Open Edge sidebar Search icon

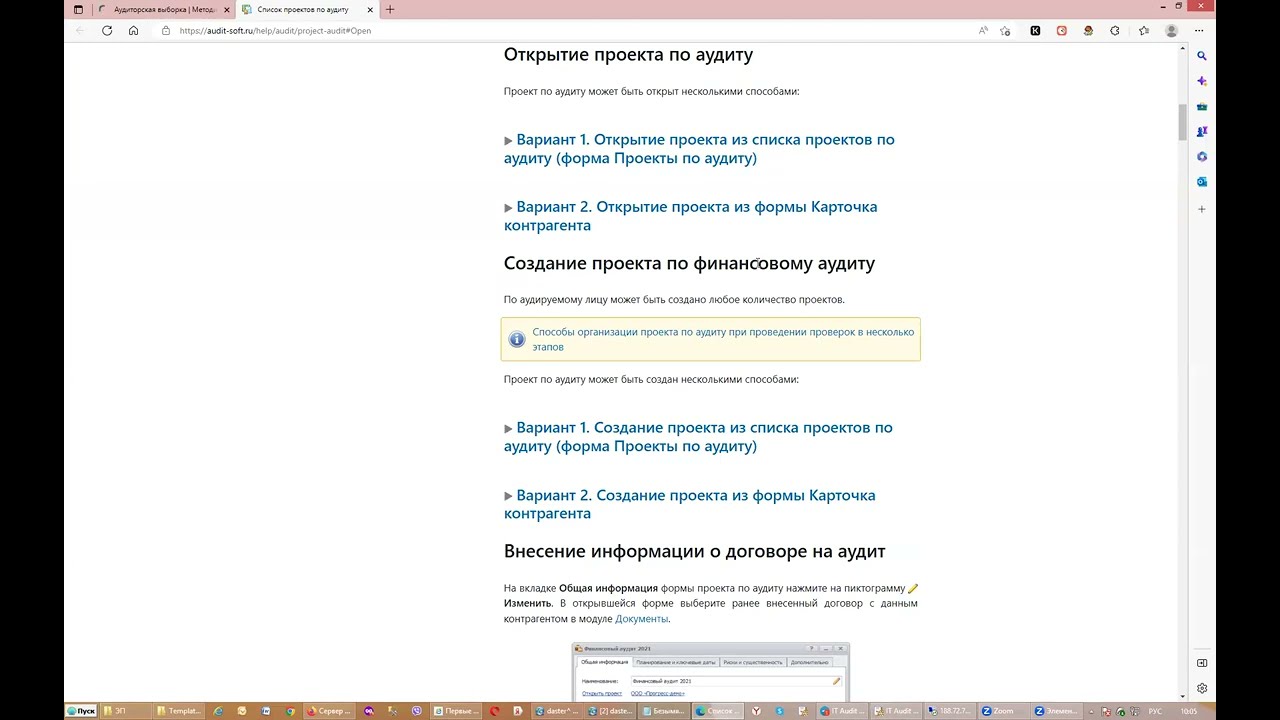(1202, 56)
